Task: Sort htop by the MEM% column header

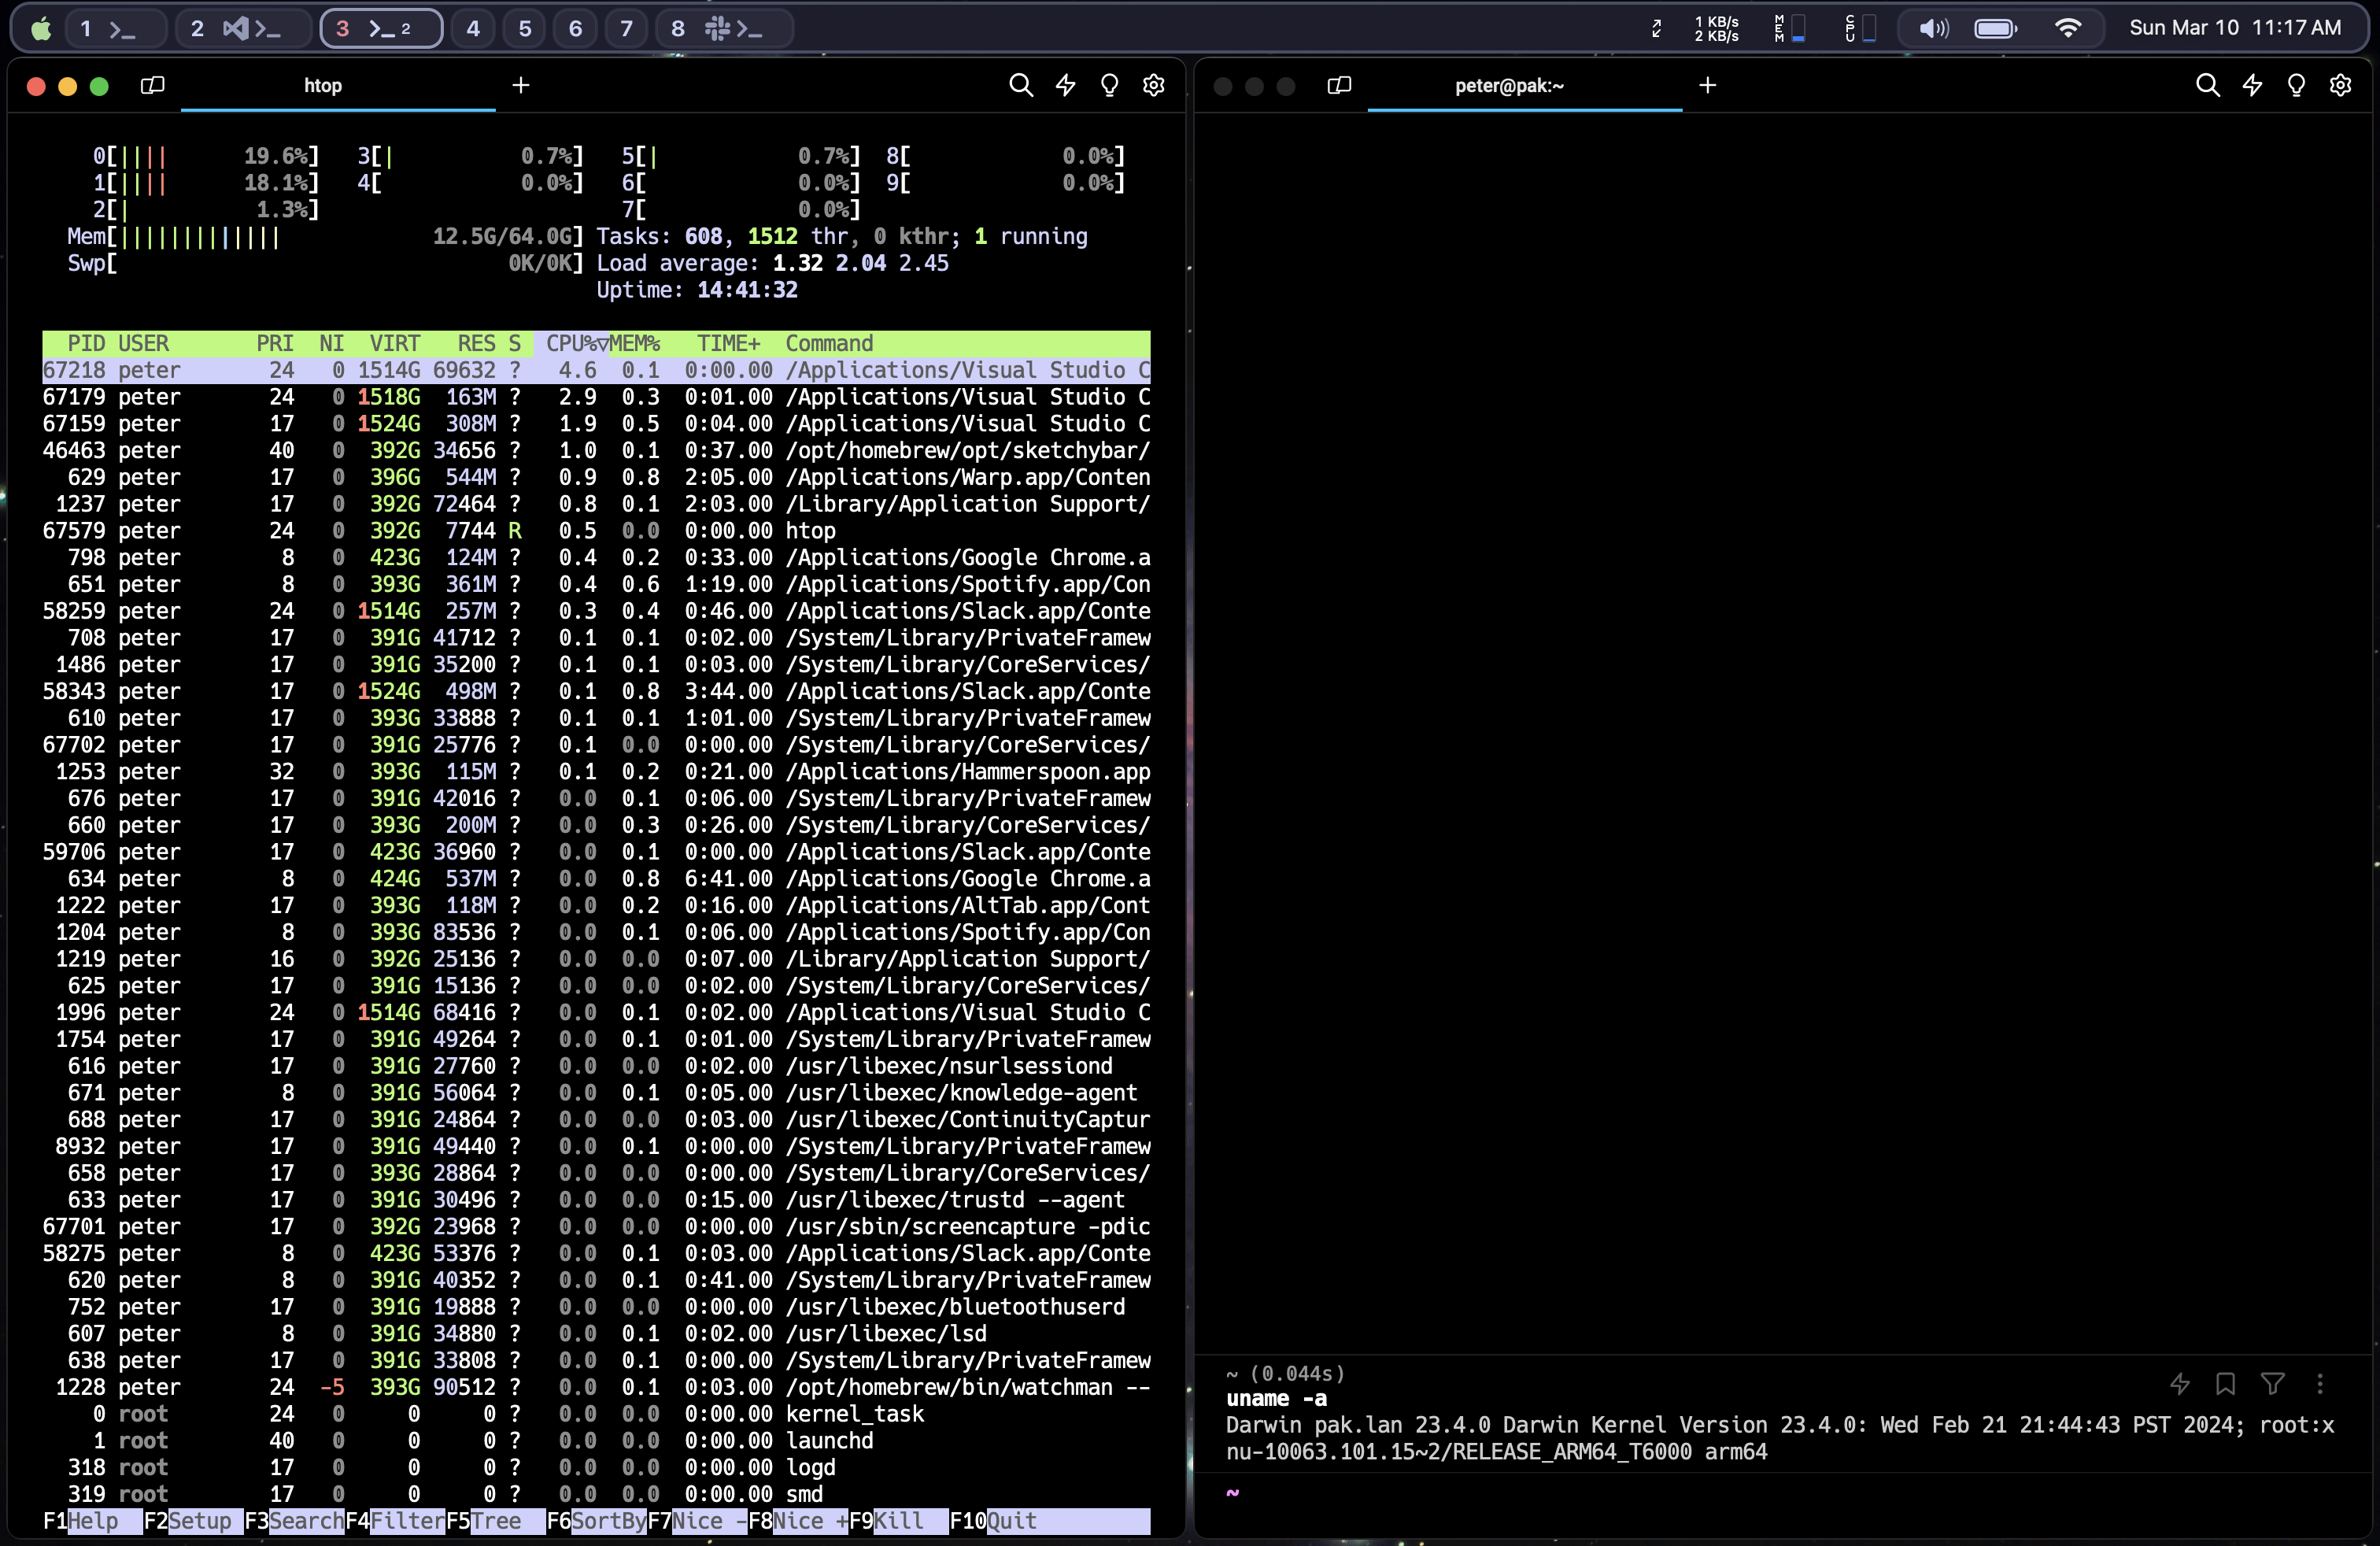Action: (635, 344)
